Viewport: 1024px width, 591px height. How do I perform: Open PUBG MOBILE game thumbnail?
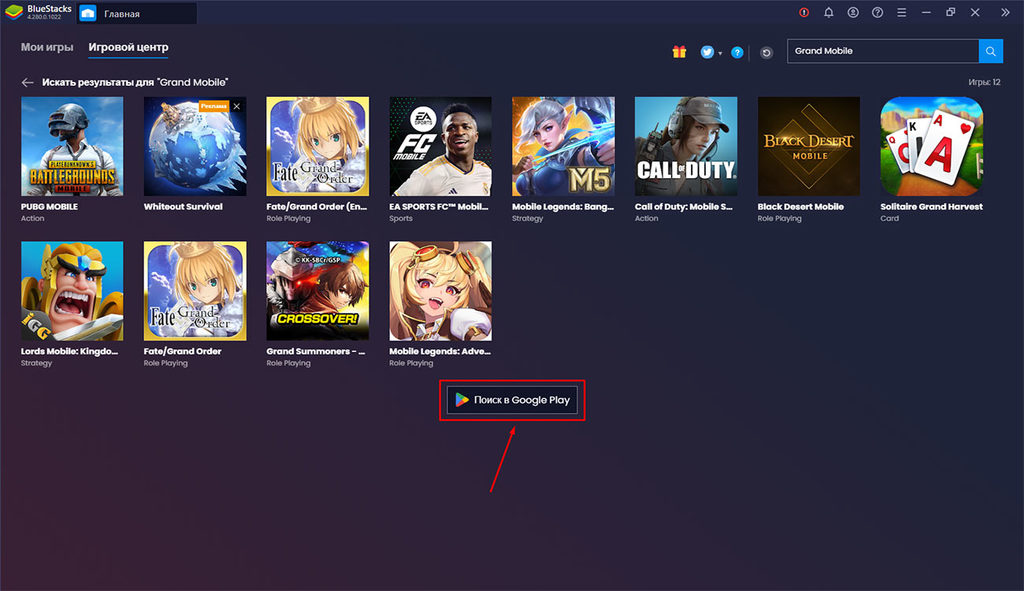coord(72,146)
